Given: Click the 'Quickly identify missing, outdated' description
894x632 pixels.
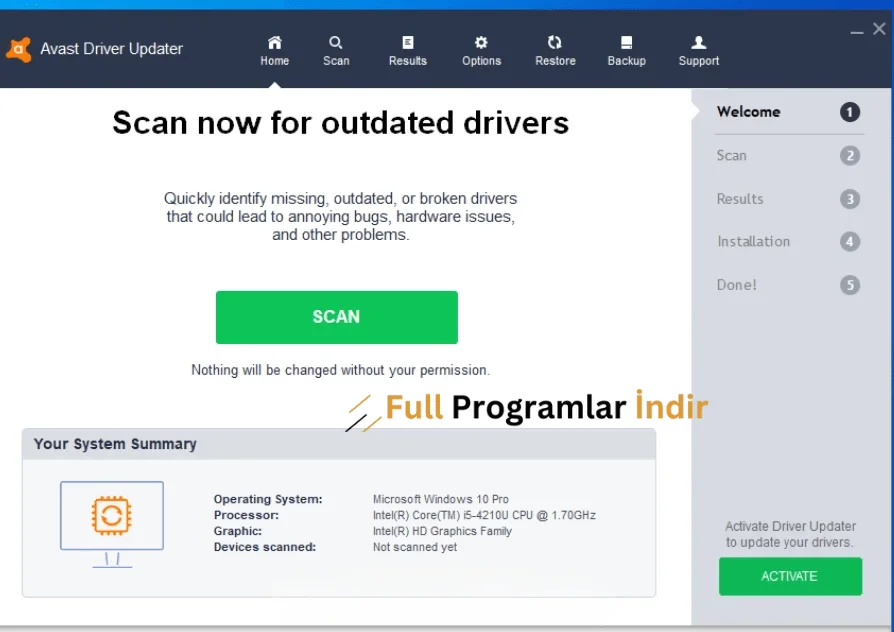Looking at the screenshot, I should click(340, 216).
